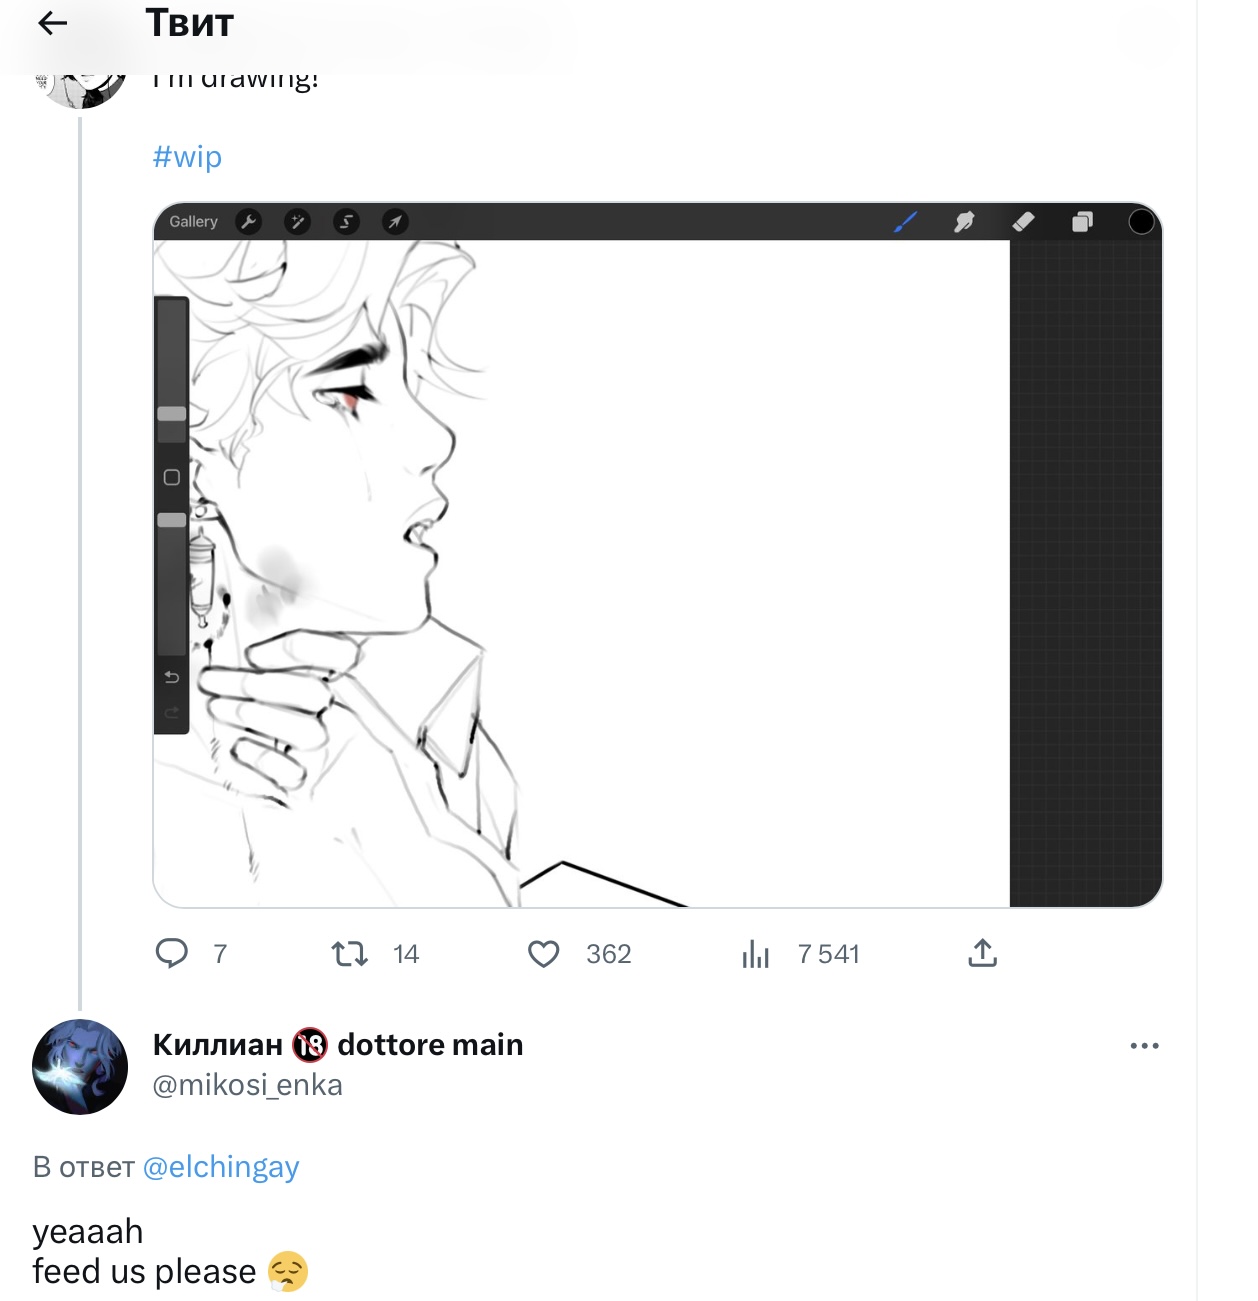The height and width of the screenshot is (1301, 1258).
Task: Open the Layers panel icon
Action: (x=1082, y=222)
